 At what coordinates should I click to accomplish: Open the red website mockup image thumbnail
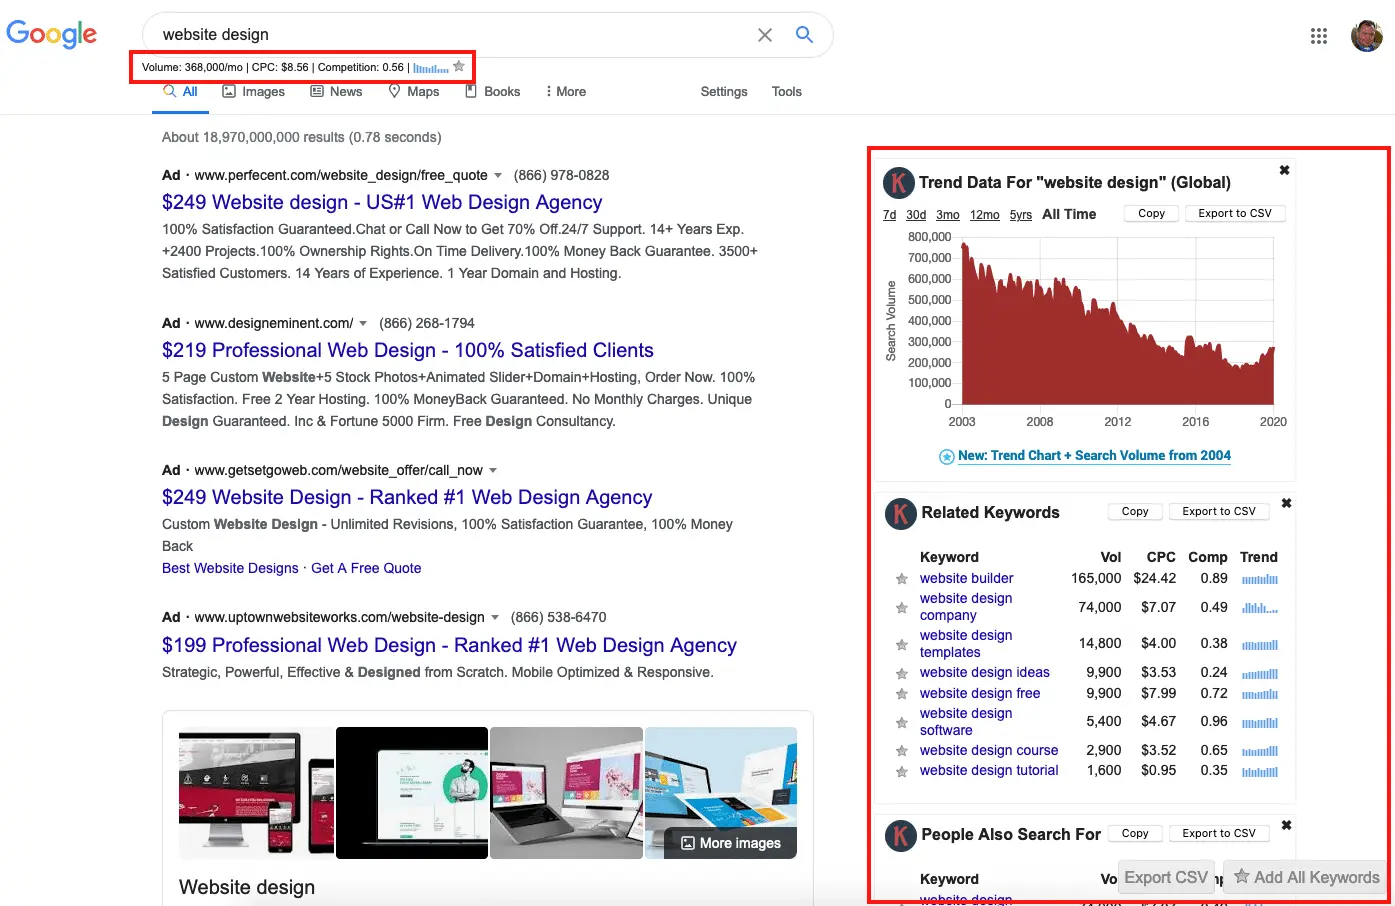256,793
